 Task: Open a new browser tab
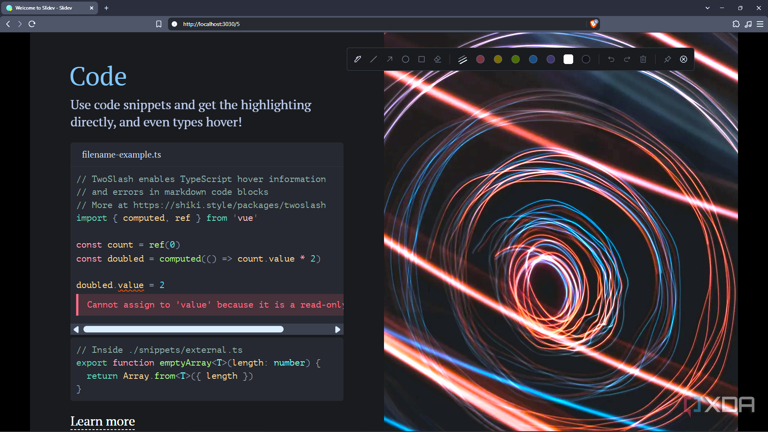pos(106,8)
